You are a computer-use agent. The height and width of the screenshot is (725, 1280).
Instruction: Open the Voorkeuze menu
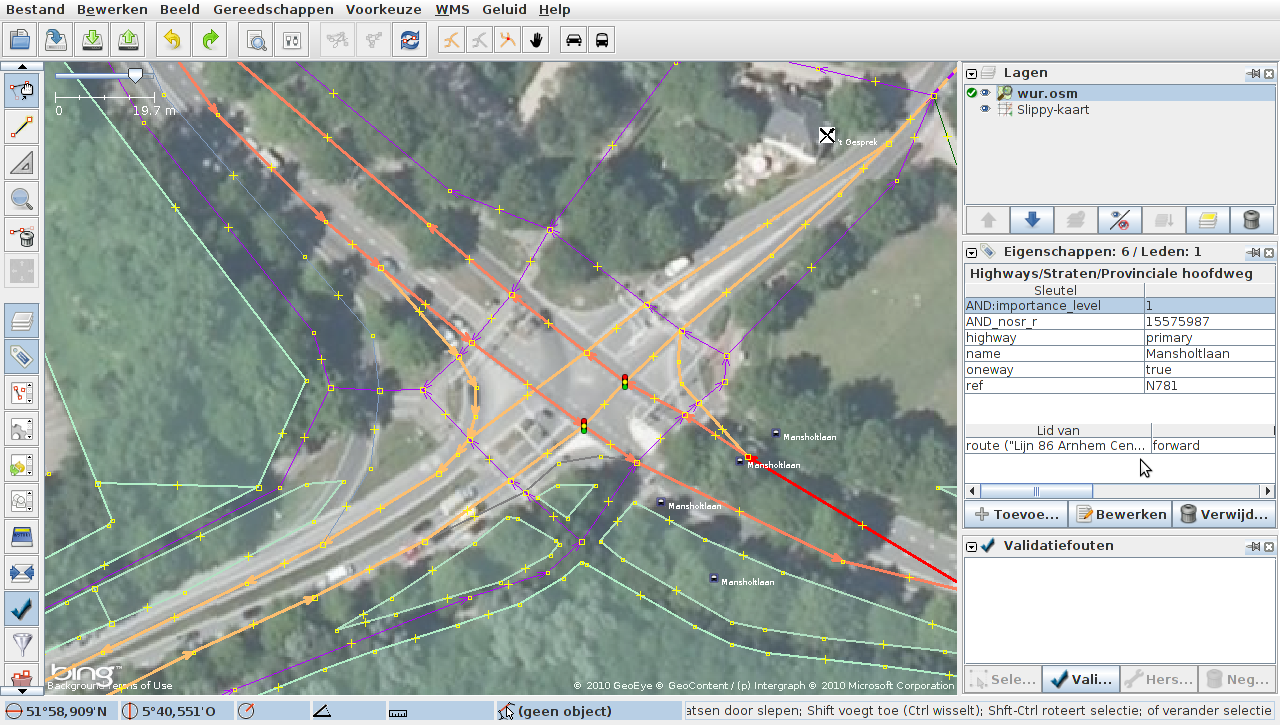click(383, 10)
